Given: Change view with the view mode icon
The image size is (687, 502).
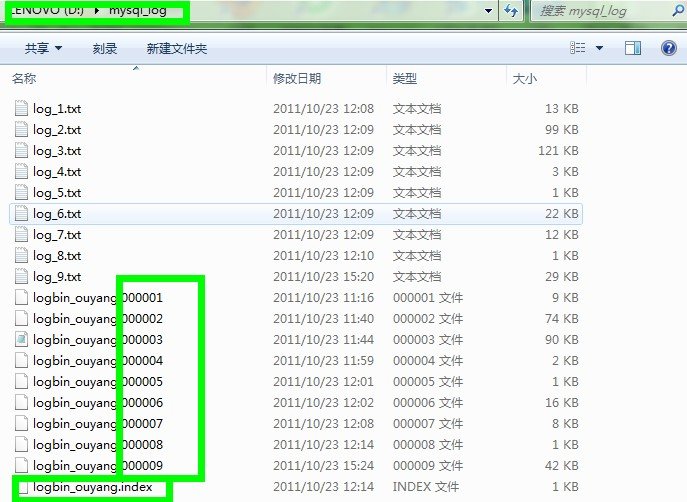Looking at the screenshot, I should [577, 48].
